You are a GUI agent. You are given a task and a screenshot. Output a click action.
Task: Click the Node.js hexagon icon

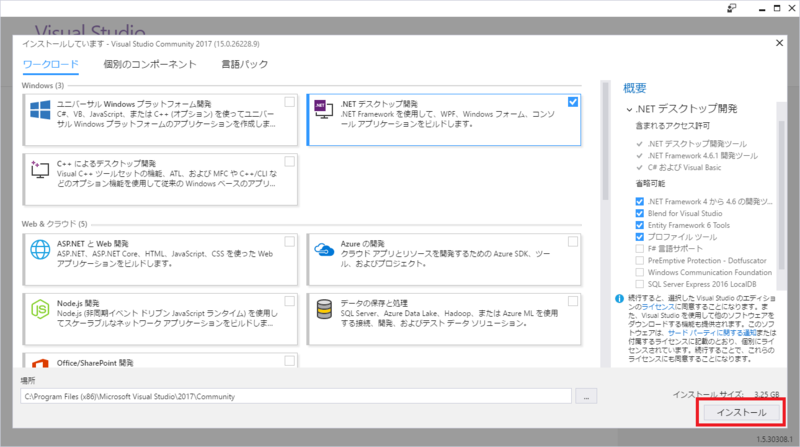click(40, 309)
